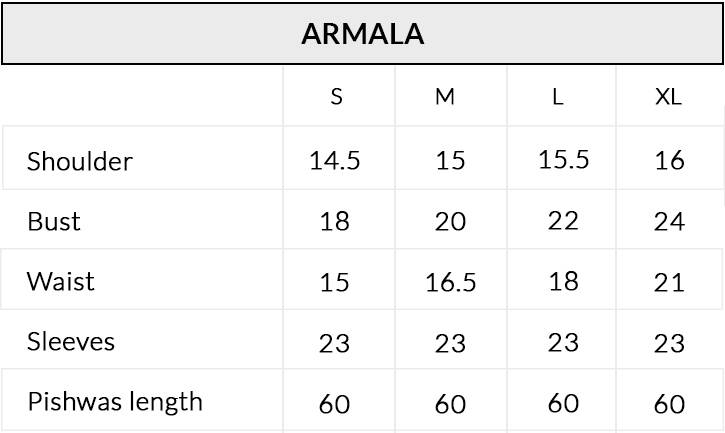Image resolution: width=725 pixels, height=433 pixels.
Task: Click the ARMALA table title header
Action: (x=363, y=34)
